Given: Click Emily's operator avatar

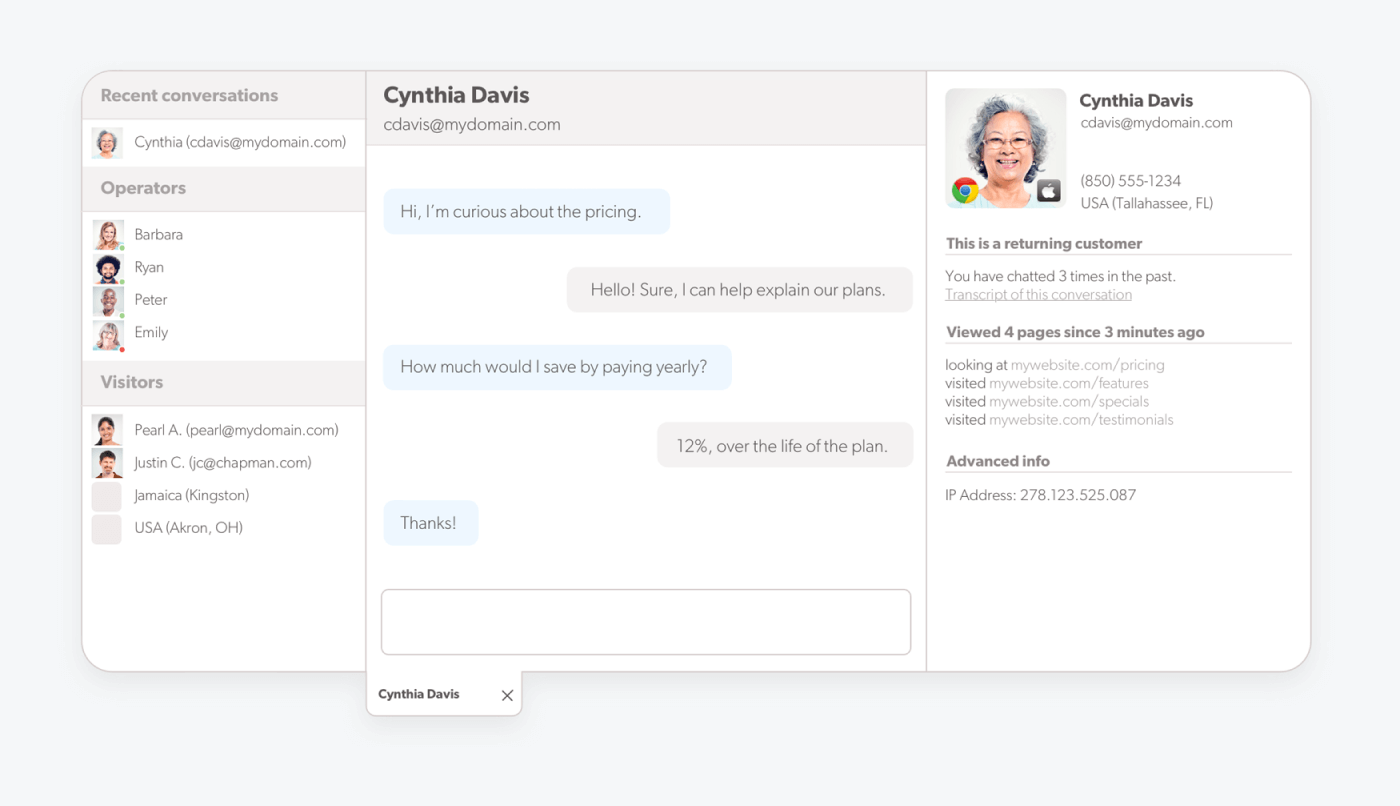Looking at the screenshot, I should (108, 333).
